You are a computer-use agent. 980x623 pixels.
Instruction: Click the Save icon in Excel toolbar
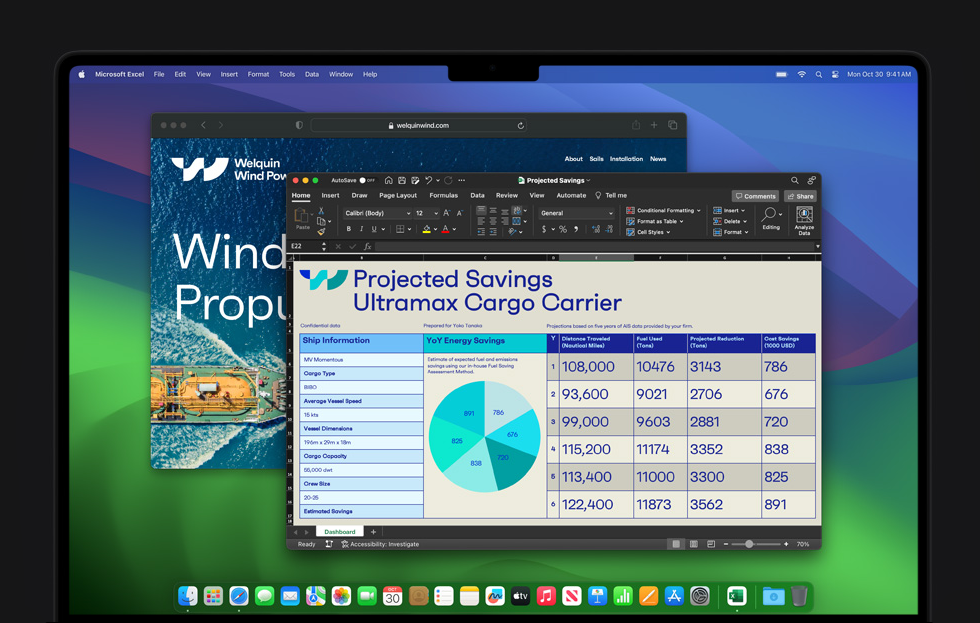pos(402,180)
